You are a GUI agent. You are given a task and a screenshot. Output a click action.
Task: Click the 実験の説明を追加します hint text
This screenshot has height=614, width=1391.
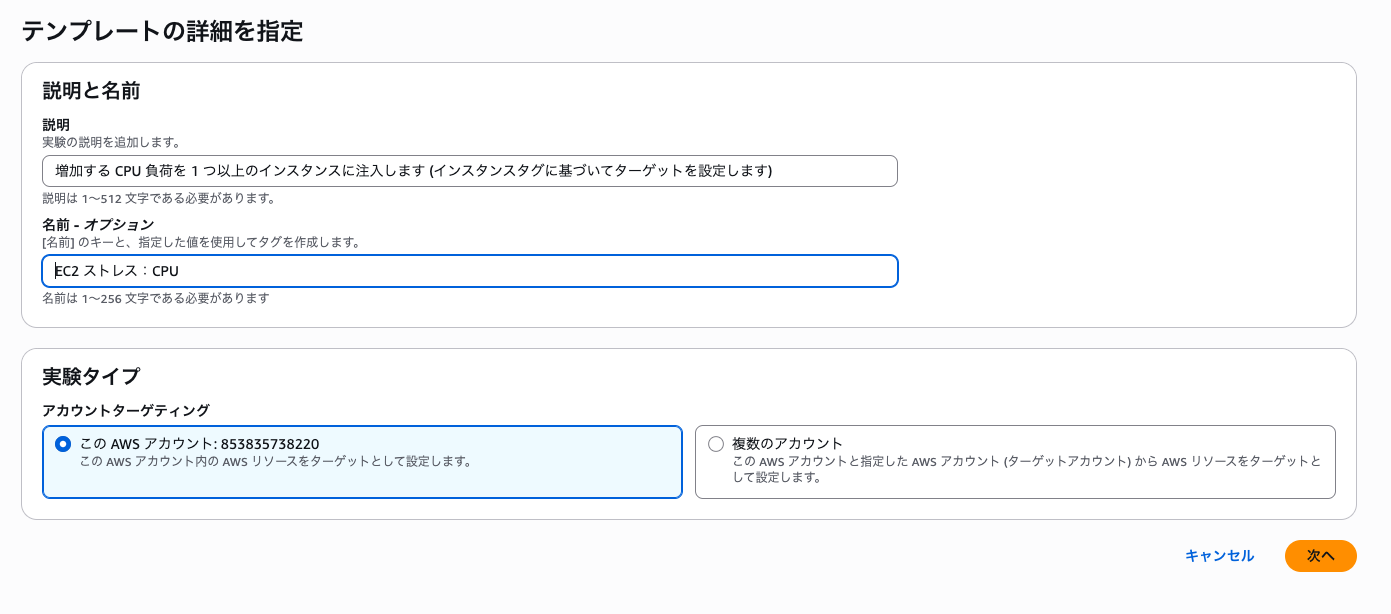112,143
